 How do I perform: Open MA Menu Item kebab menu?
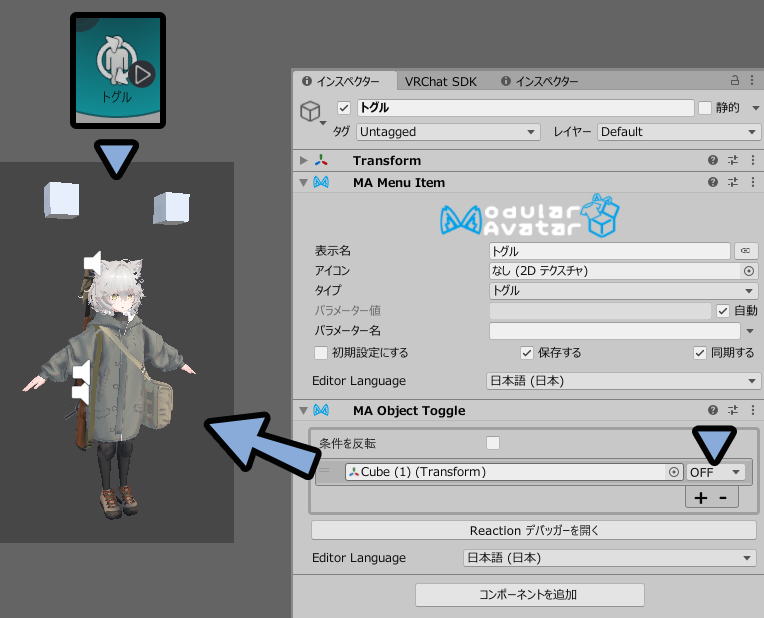[x=753, y=182]
